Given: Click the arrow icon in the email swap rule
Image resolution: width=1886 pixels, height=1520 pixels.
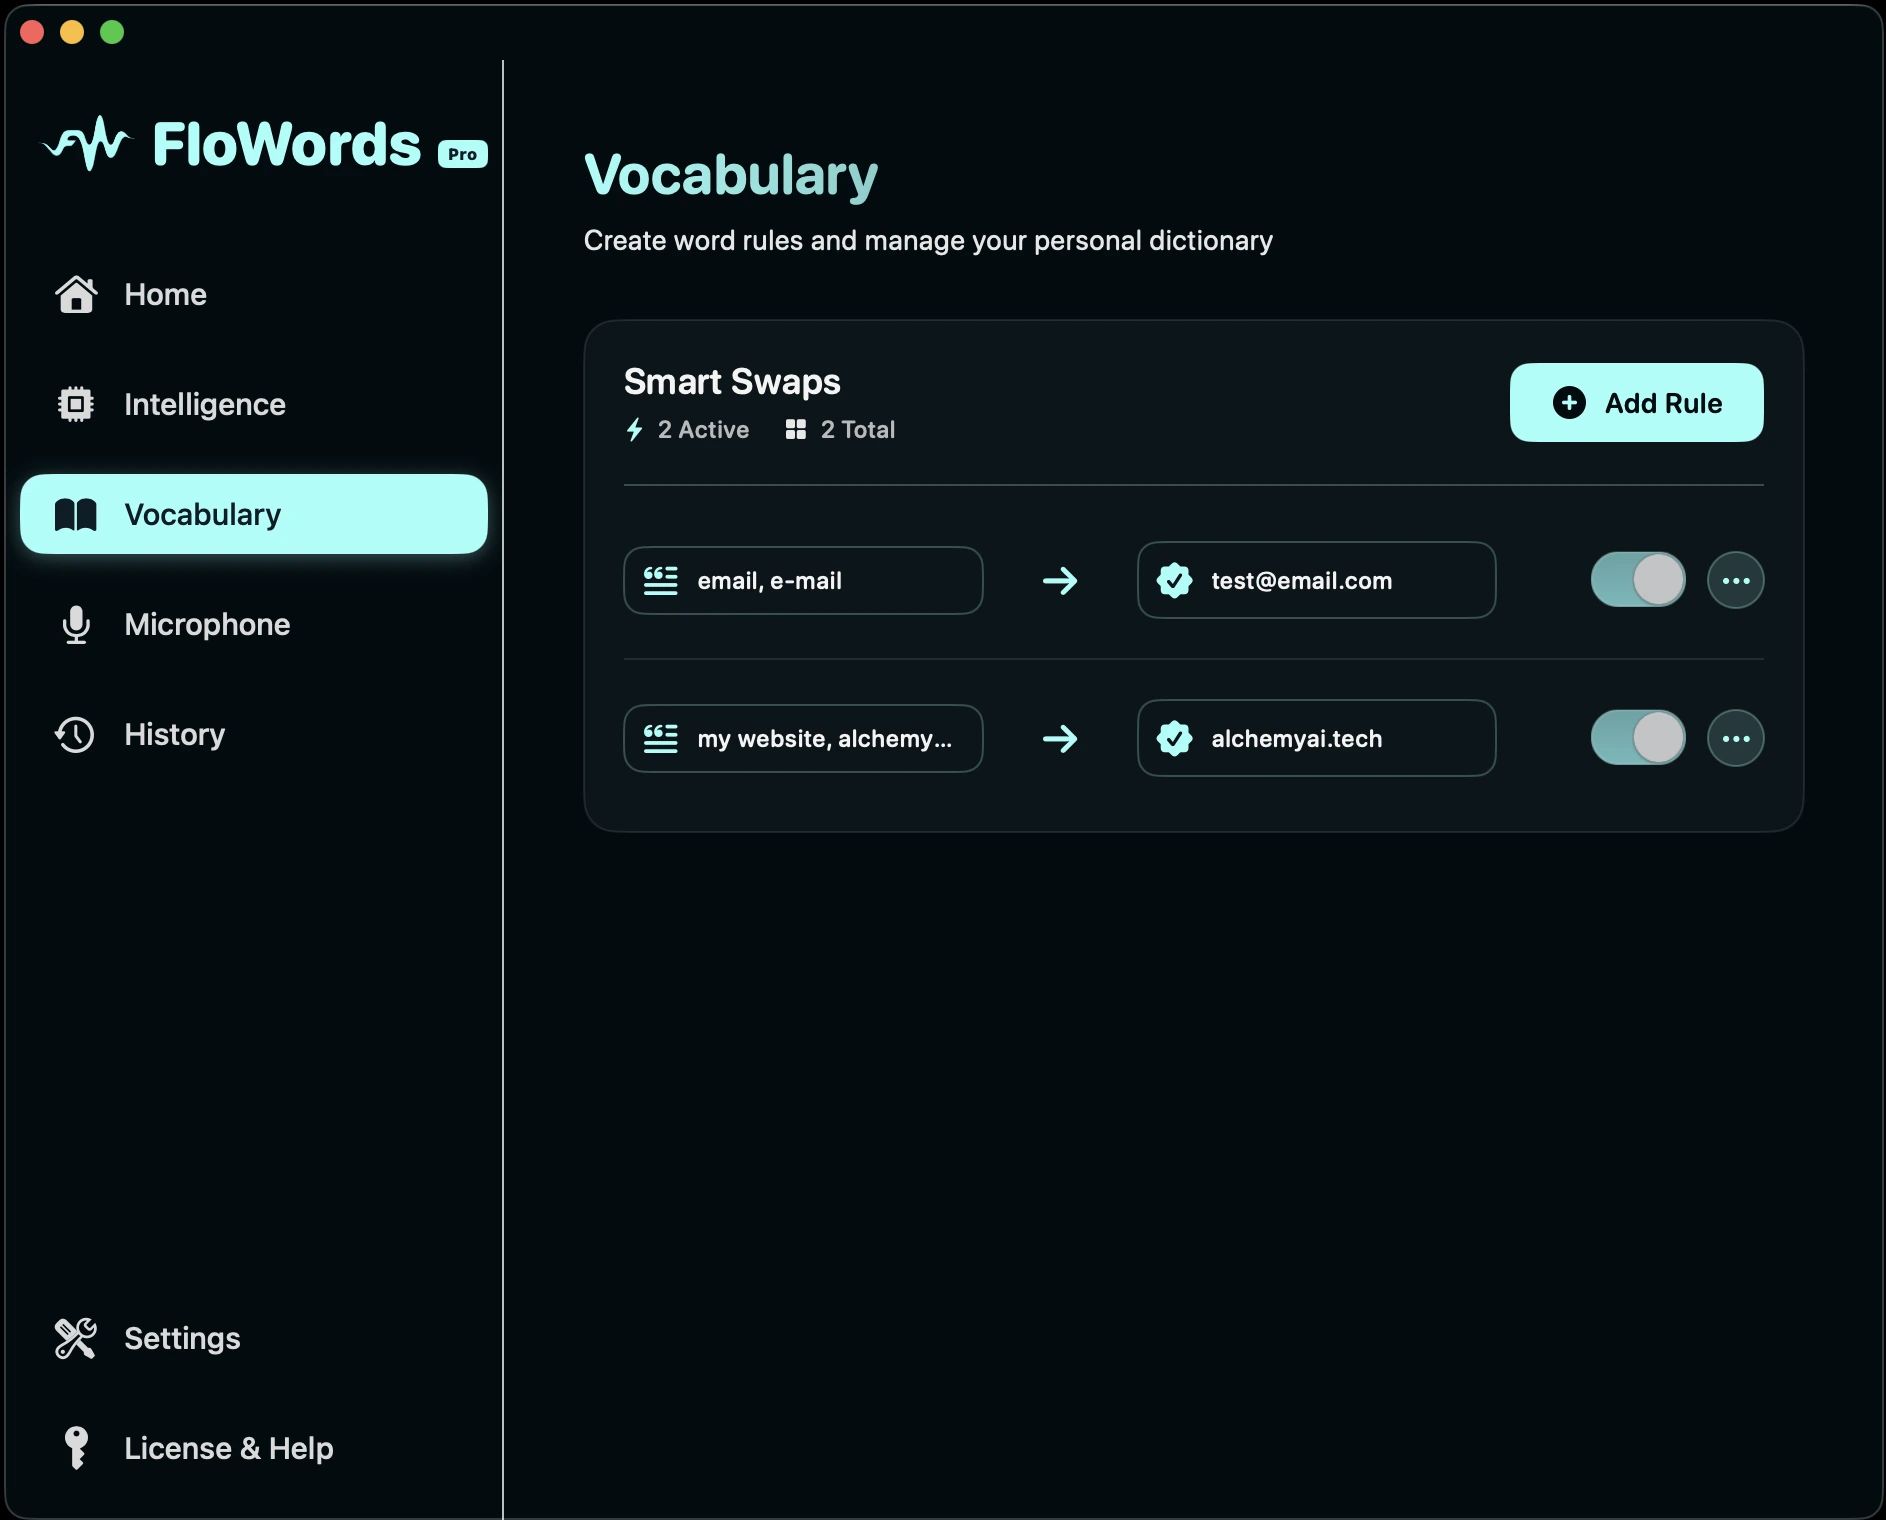Looking at the screenshot, I should coord(1060,580).
